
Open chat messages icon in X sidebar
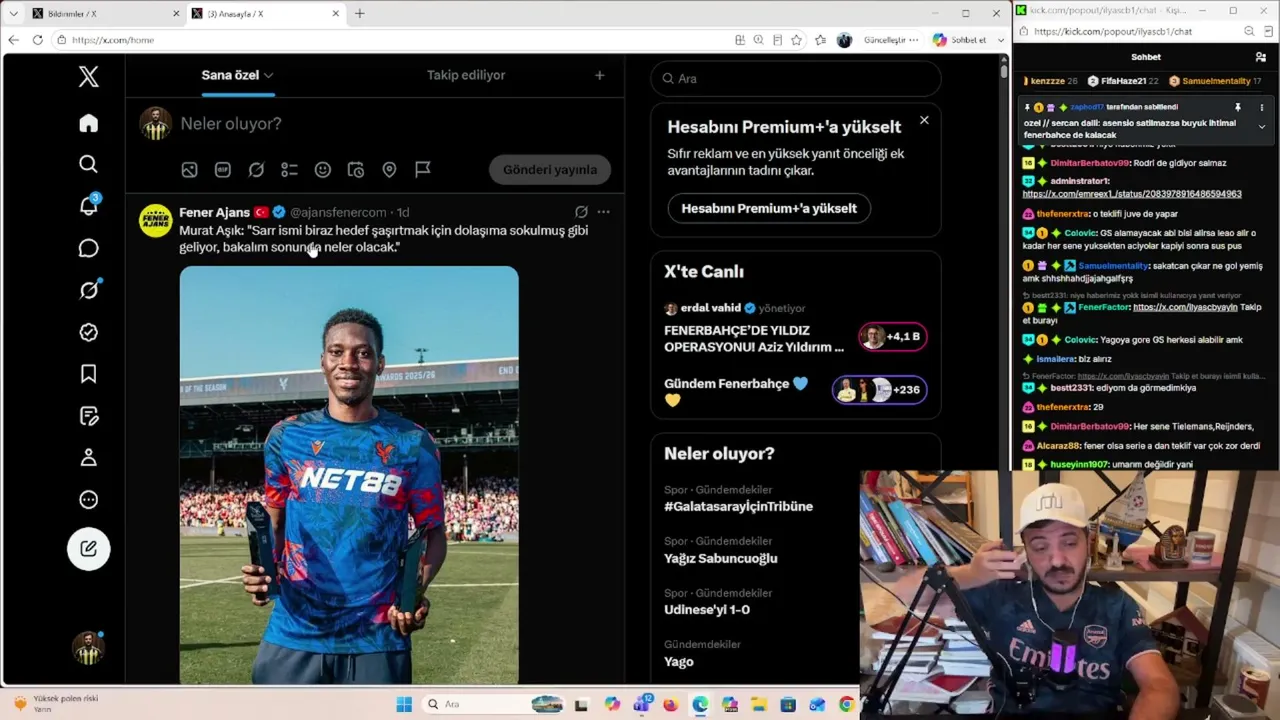[89, 248]
